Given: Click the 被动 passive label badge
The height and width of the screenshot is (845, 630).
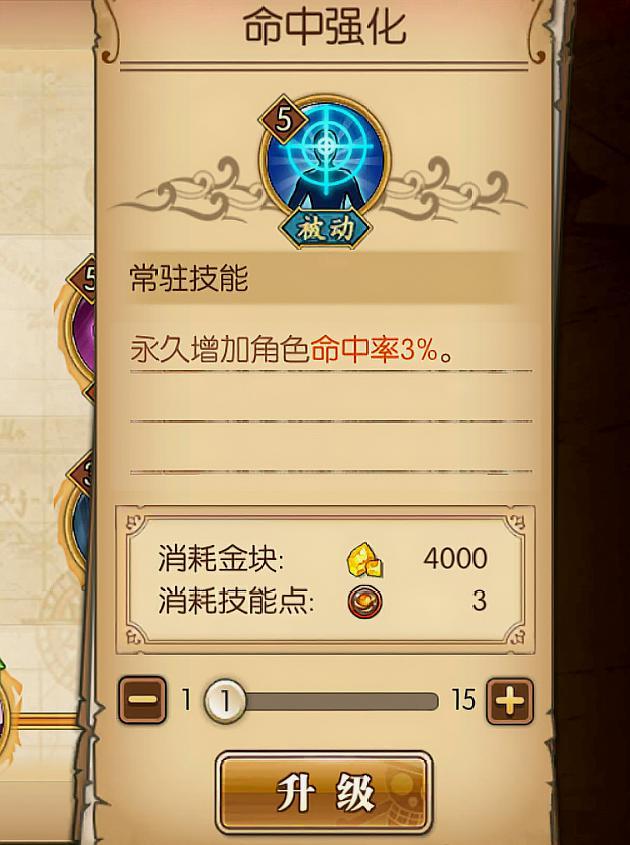Looking at the screenshot, I should 324,229.
